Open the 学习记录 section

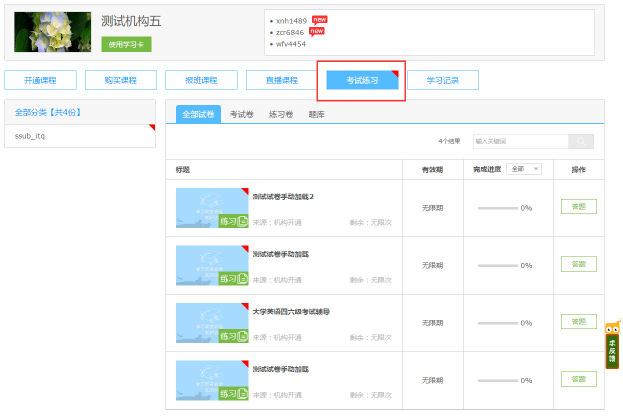pos(442,80)
